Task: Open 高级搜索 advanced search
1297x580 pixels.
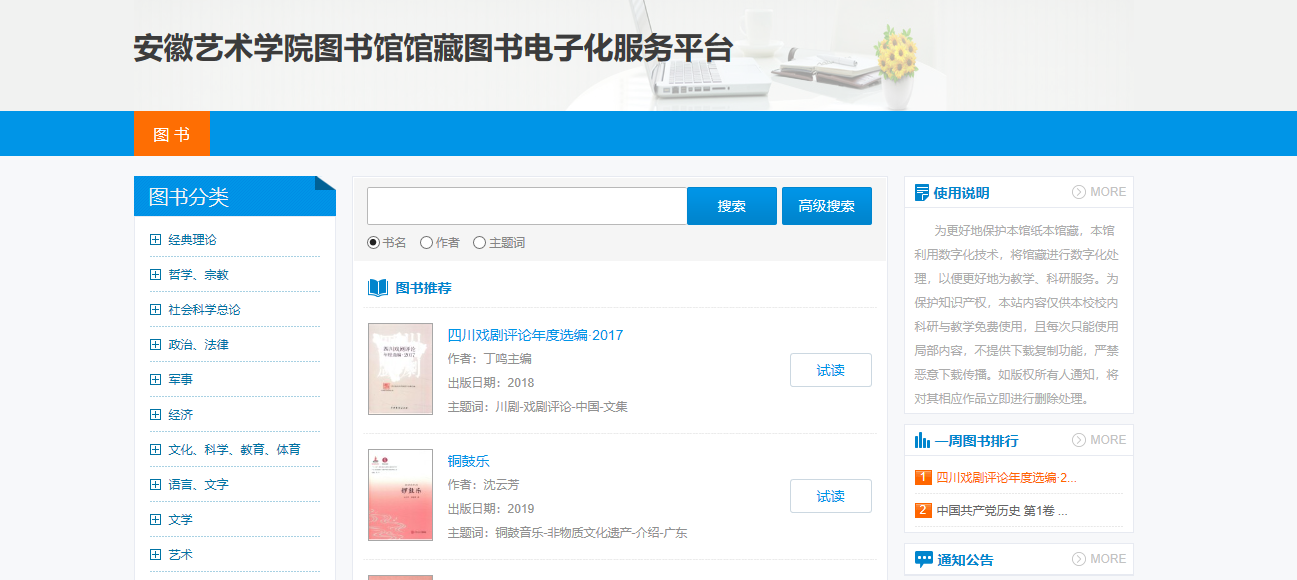Action: click(x=826, y=206)
